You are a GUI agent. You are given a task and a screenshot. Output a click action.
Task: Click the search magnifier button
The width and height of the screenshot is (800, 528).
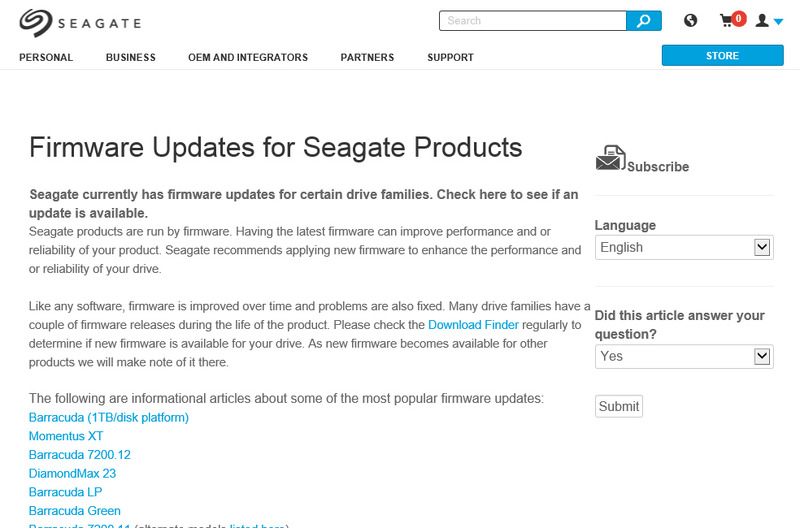[644, 21]
